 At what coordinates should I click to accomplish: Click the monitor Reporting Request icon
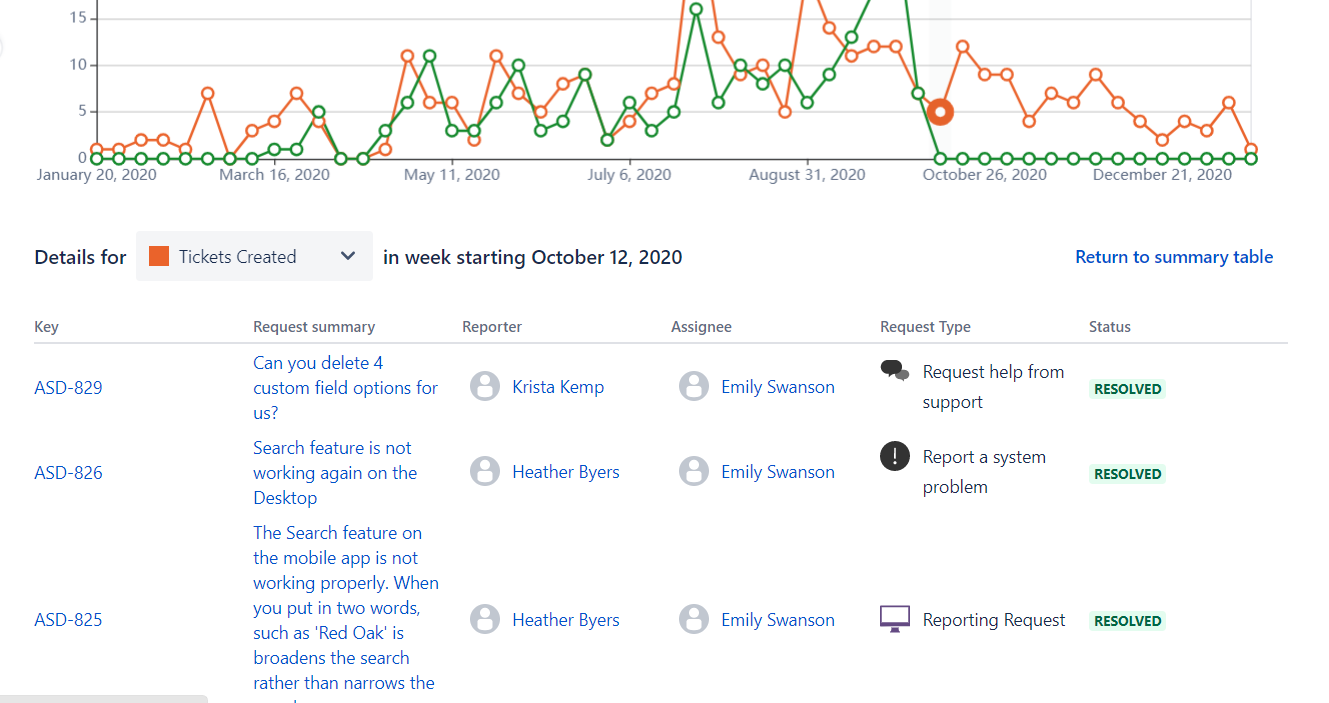895,619
